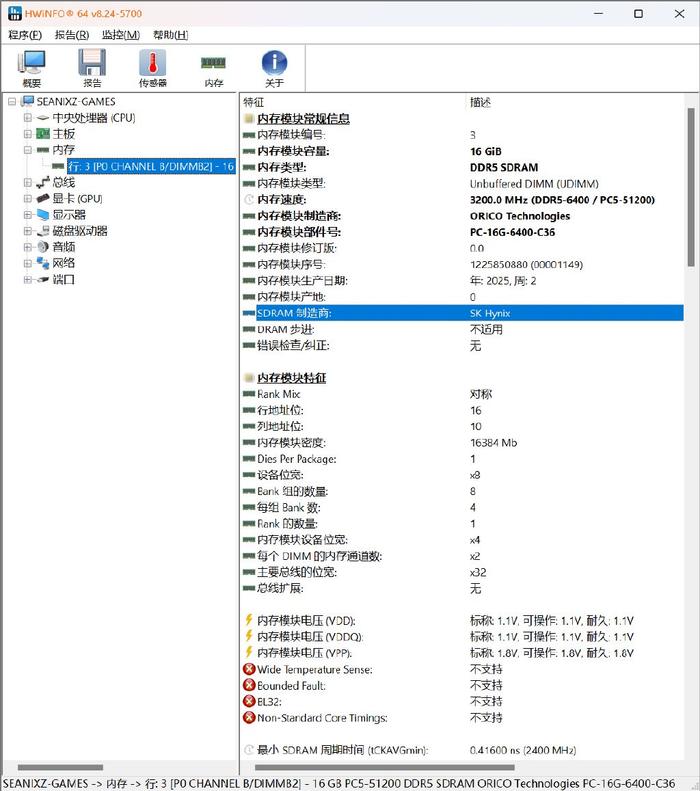Click the lightning icon for 内存模块电压 (VPP)

(x=248, y=652)
